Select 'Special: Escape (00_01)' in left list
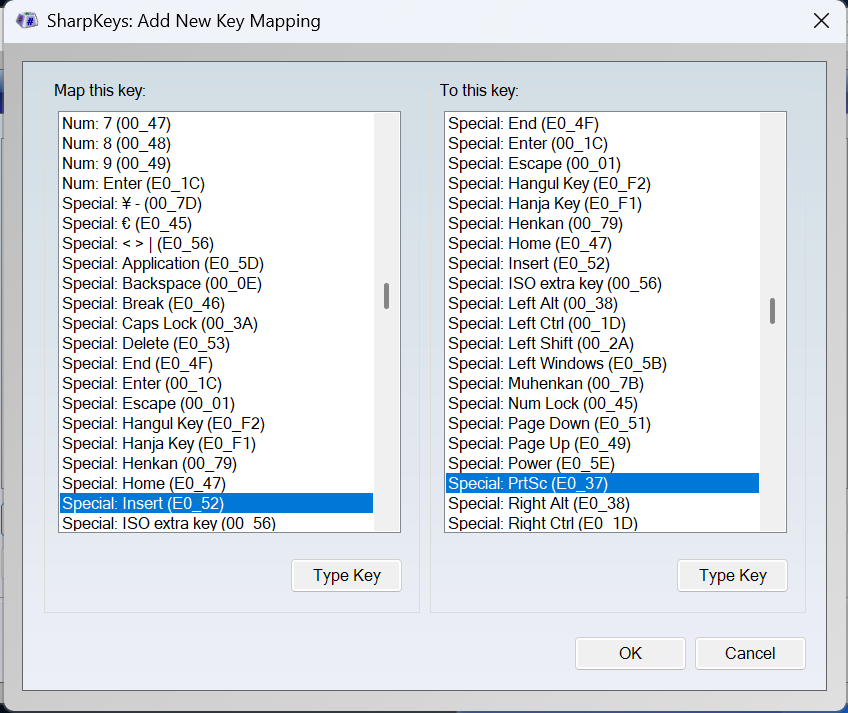Image resolution: width=848 pixels, height=713 pixels. (216, 404)
